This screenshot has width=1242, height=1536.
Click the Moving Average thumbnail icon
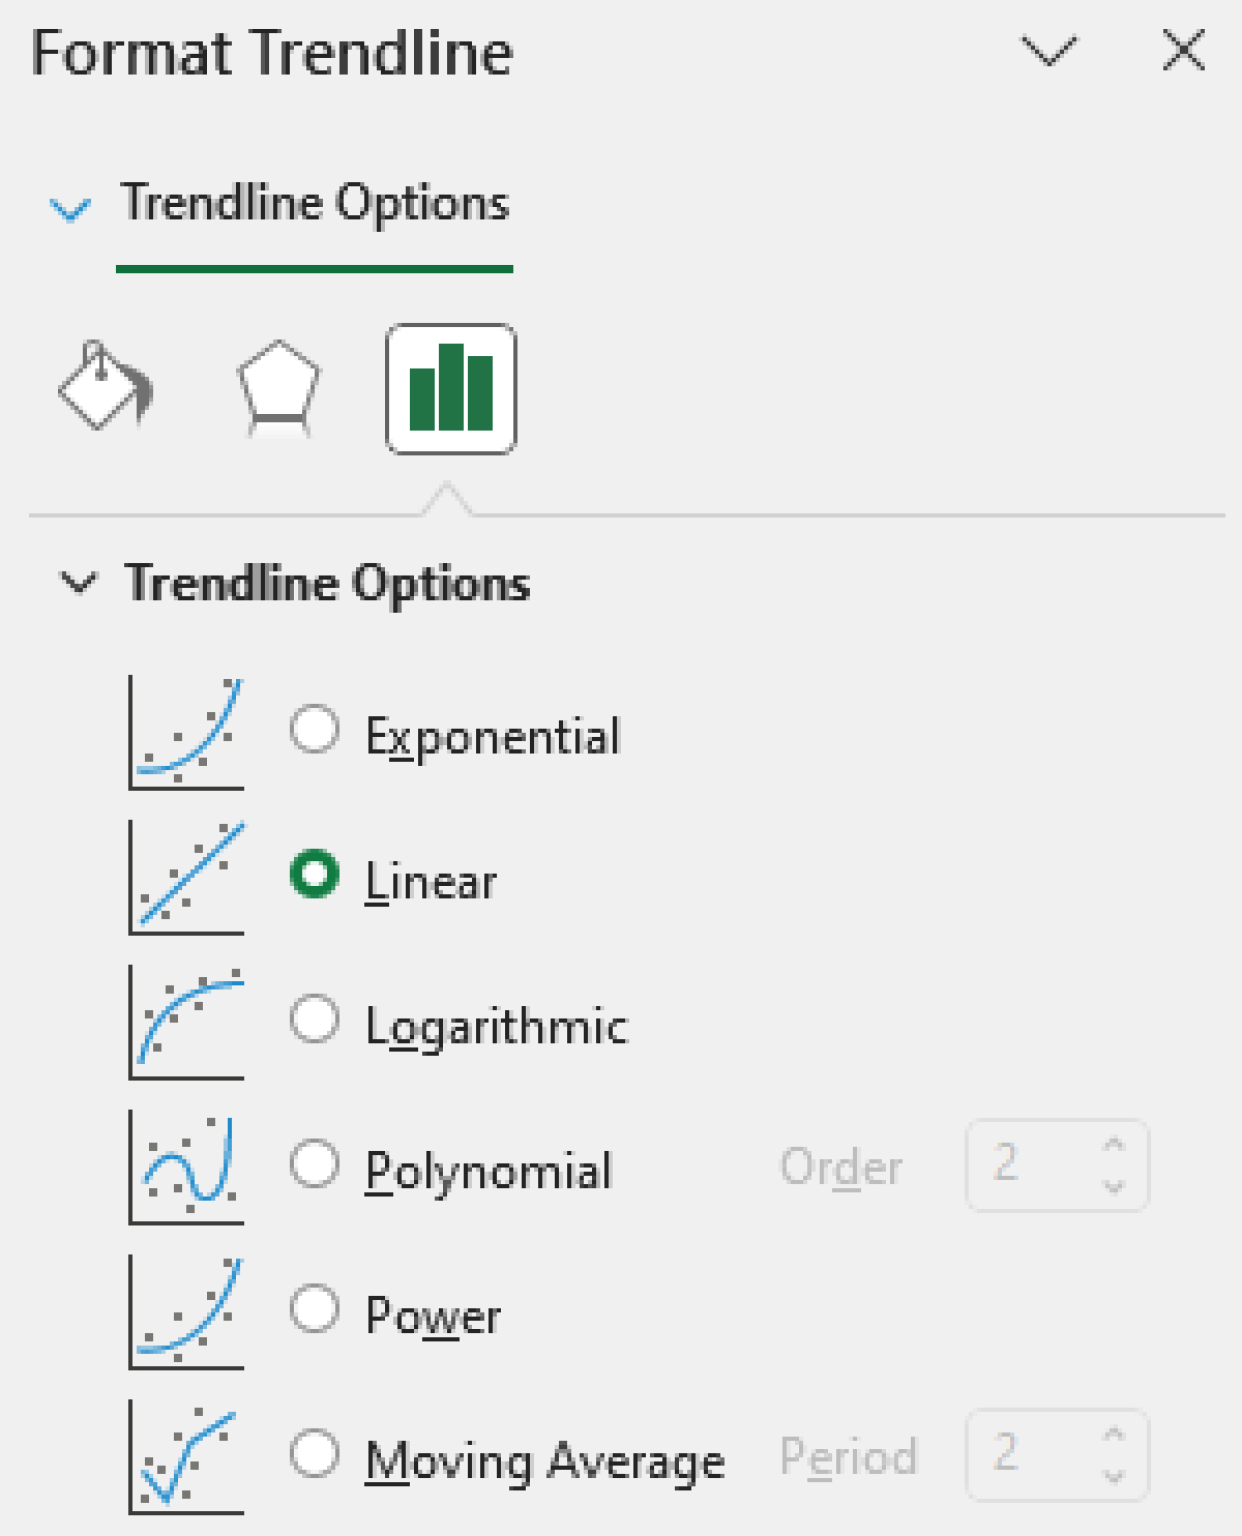click(x=188, y=1458)
